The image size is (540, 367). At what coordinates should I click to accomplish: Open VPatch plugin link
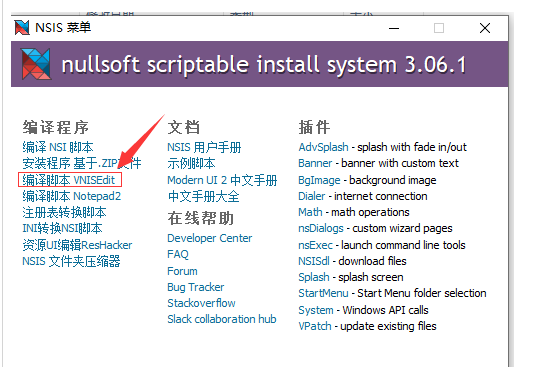coord(315,326)
